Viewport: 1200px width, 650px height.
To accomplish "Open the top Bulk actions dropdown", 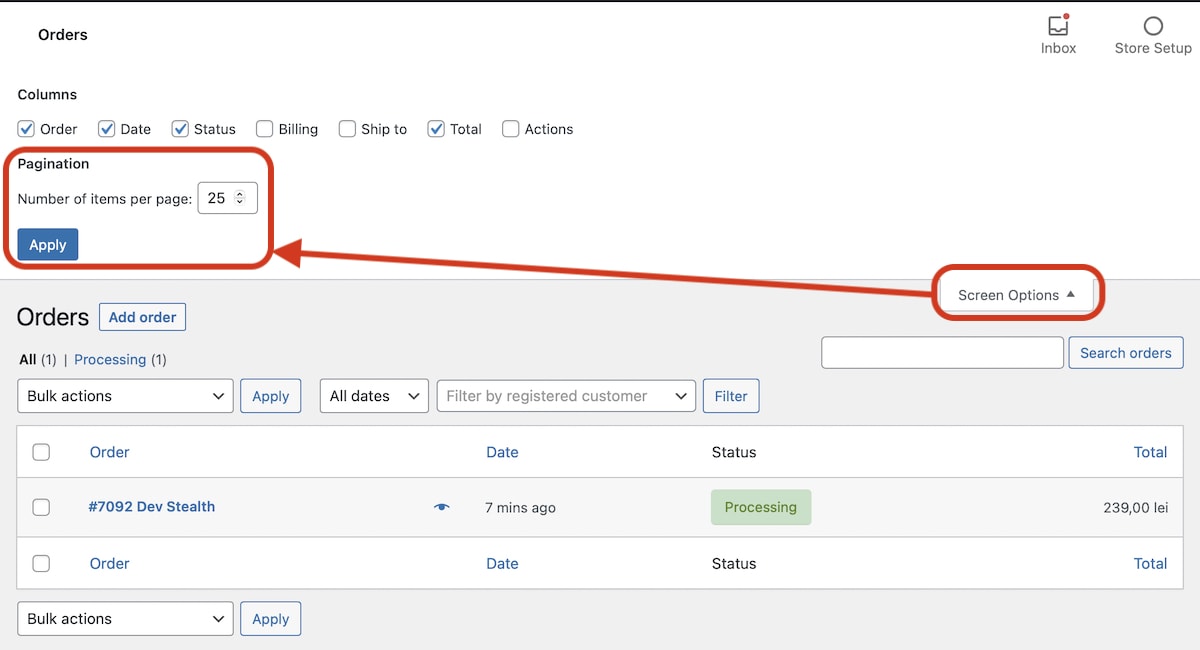I will point(125,396).
